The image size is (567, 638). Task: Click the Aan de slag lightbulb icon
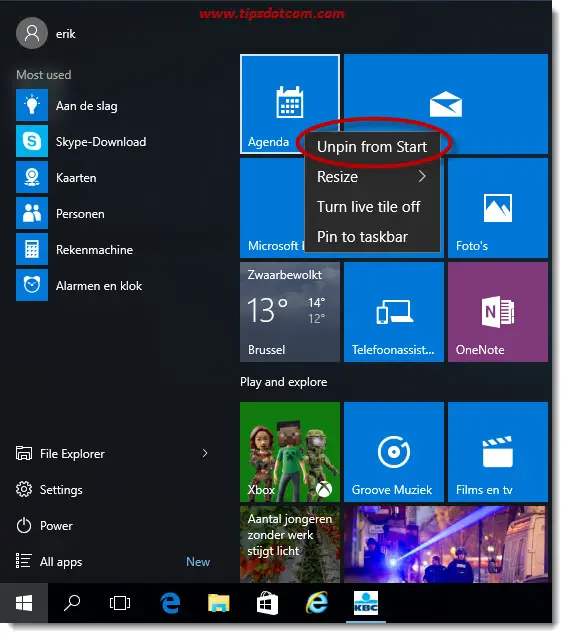pyautogui.click(x=32, y=105)
